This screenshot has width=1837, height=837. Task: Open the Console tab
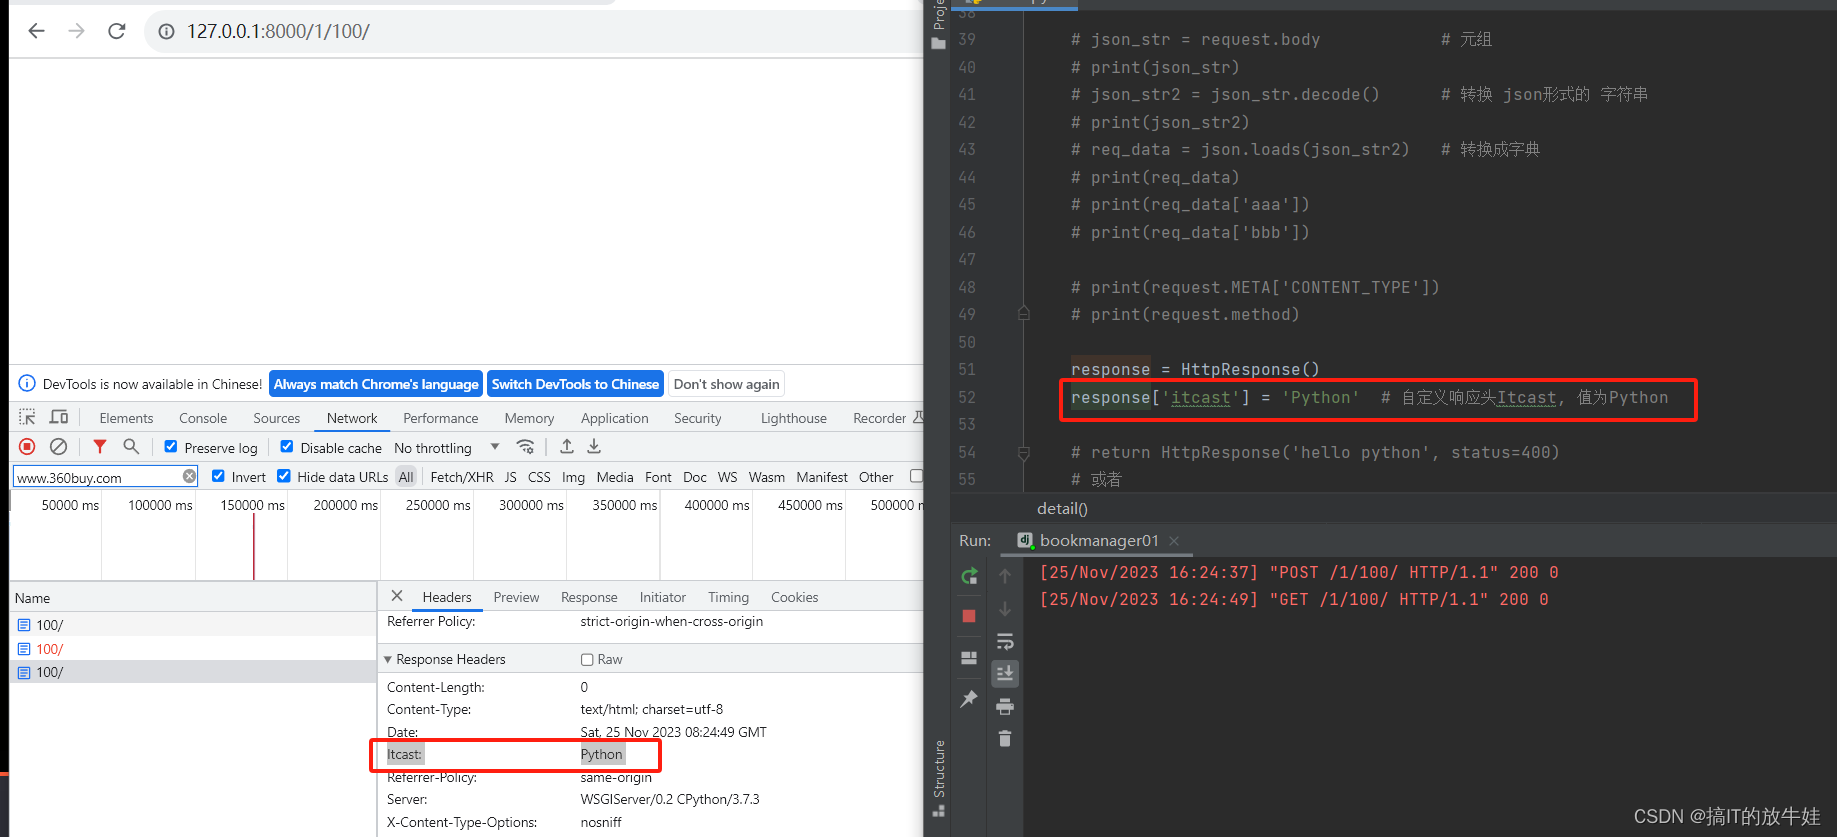tap(203, 418)
